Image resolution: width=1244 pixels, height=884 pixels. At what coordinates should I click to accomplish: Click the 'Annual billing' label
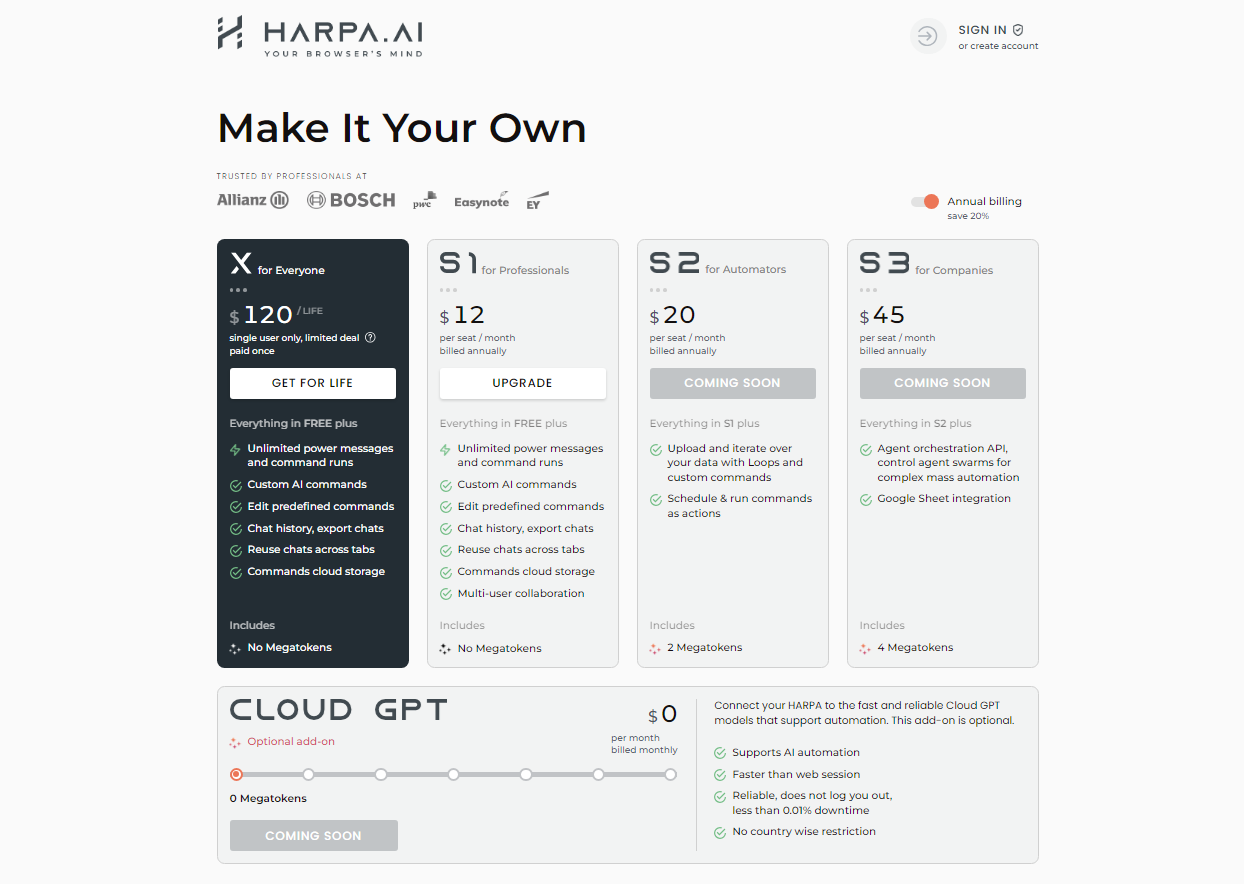point(985,201)
